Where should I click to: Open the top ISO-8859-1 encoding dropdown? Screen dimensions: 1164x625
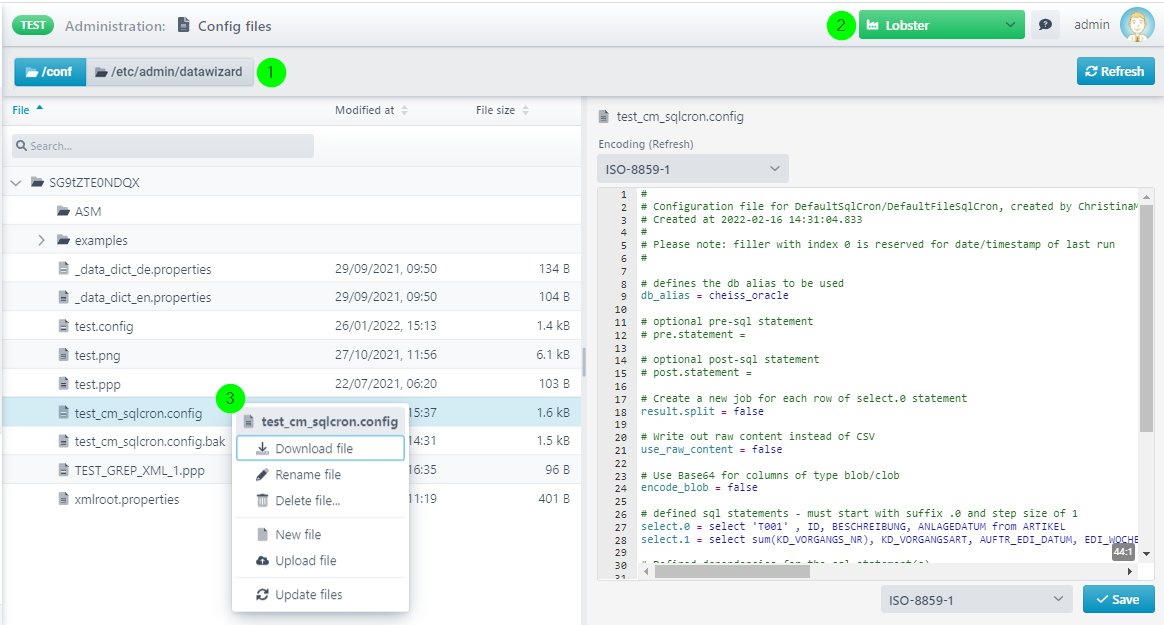click(x=693, y=168)
